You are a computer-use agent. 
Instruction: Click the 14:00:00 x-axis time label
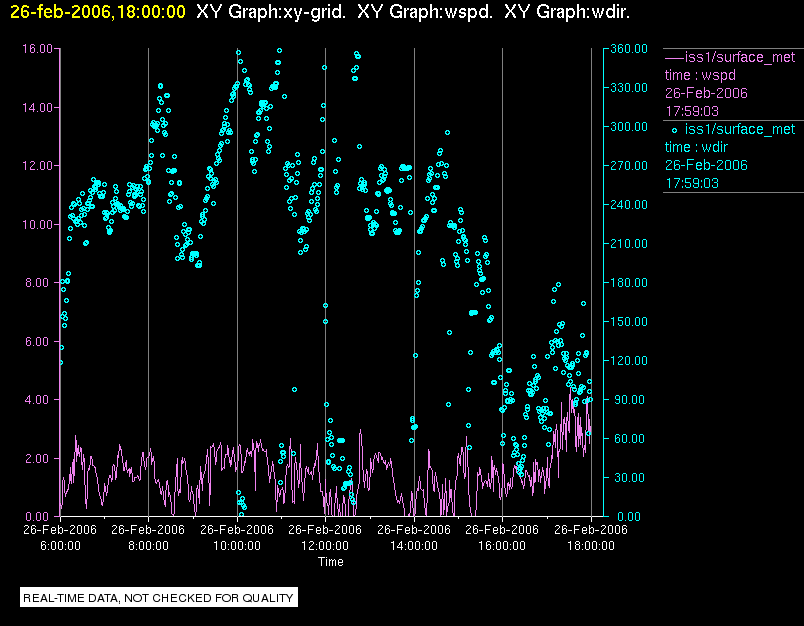[x=414, y=546]
